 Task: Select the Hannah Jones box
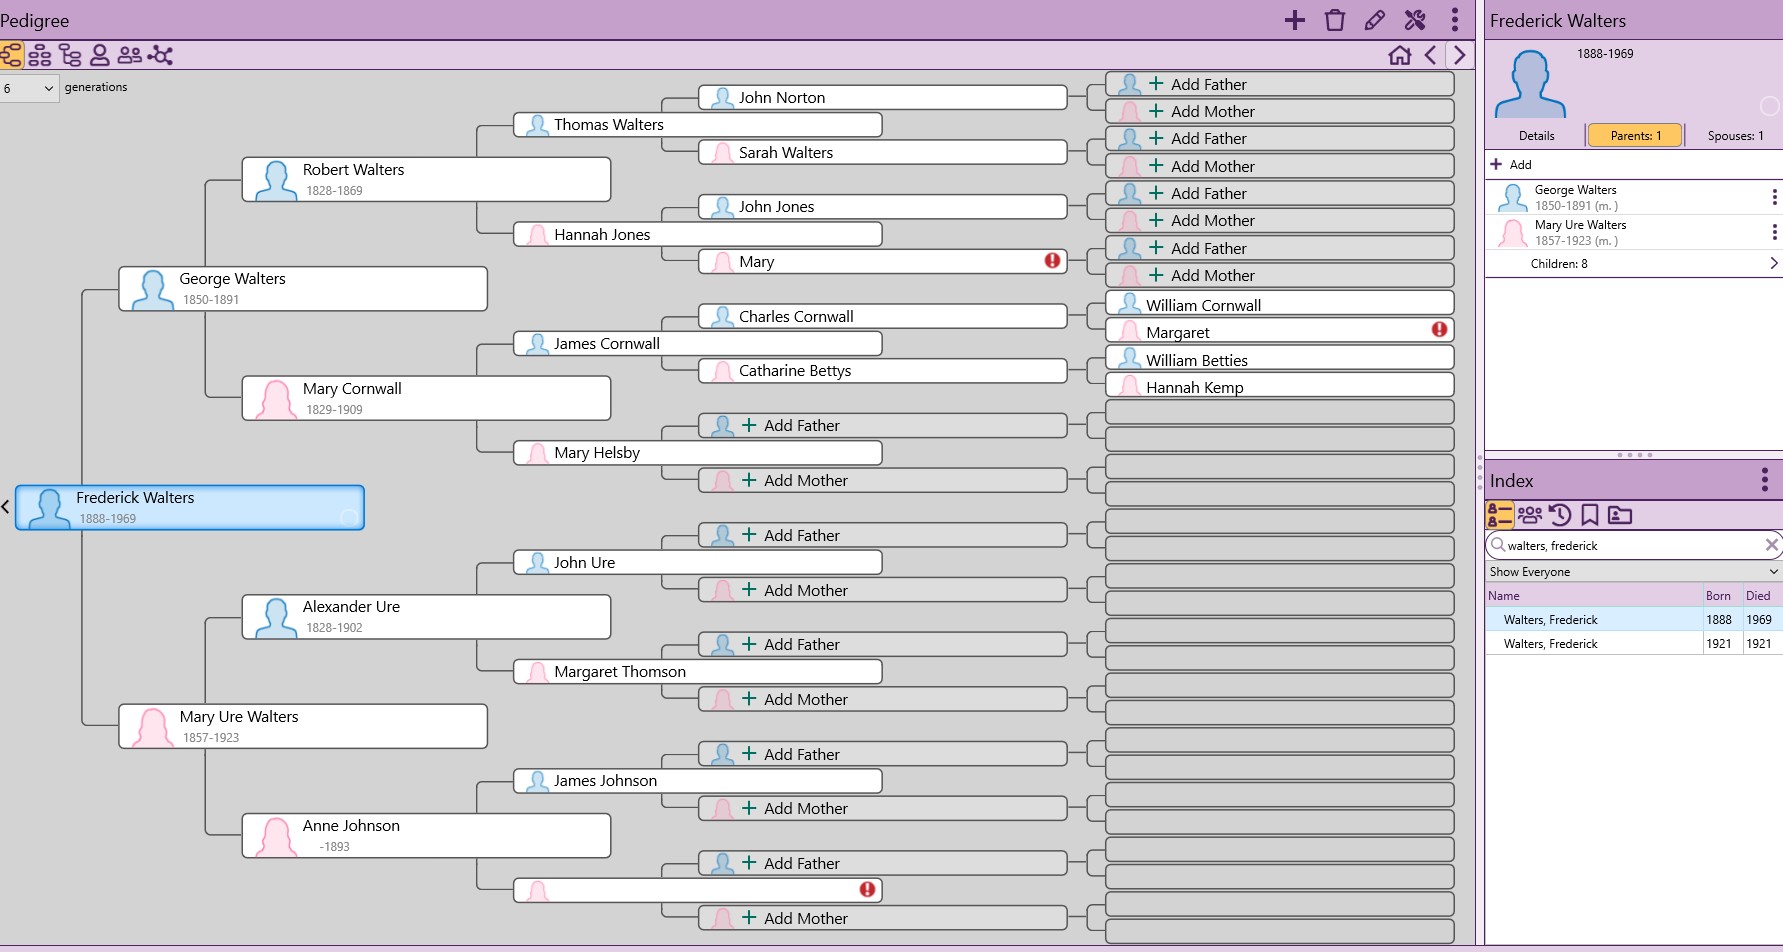698,235
